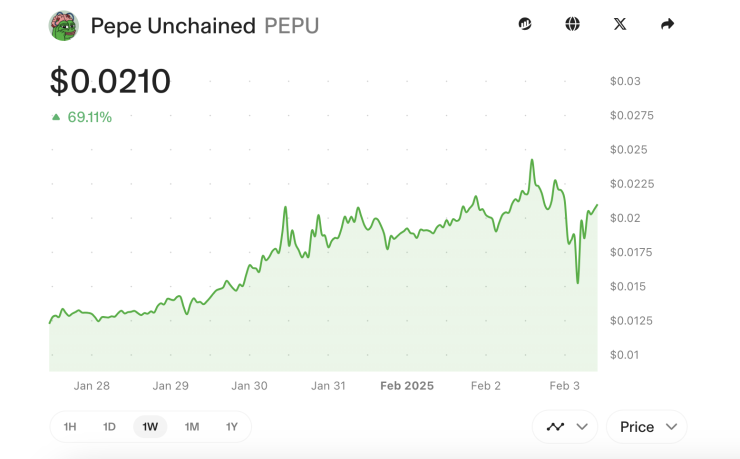Click the green up-triangle price change icon
The height and width of the screenshot is (459, 740).
[56, 117]
